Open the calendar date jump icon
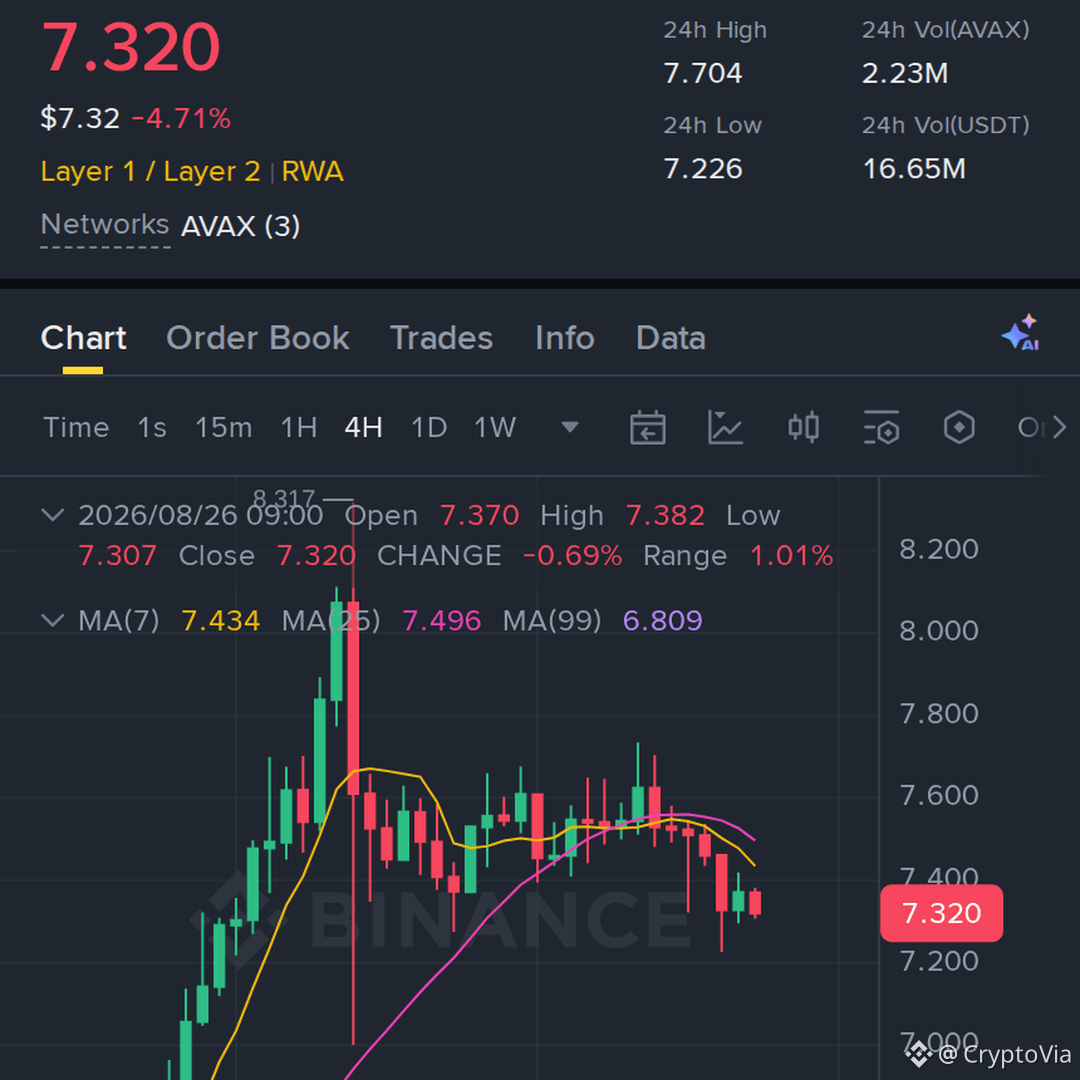The image size is (1080, 1080). pos(647,428)
